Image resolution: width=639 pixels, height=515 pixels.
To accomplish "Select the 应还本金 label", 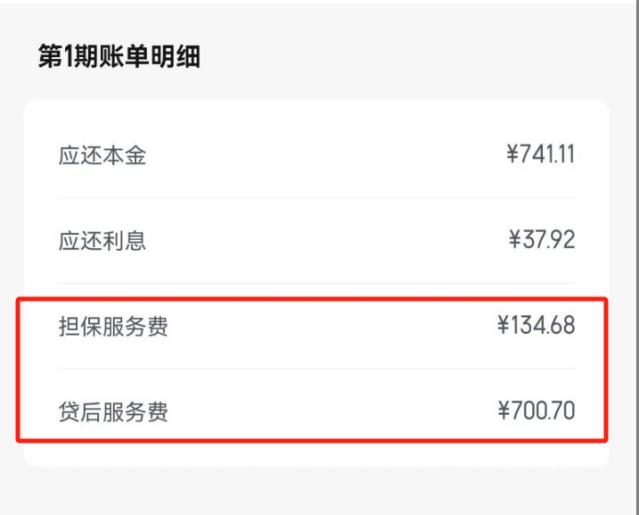I will 103,156.
